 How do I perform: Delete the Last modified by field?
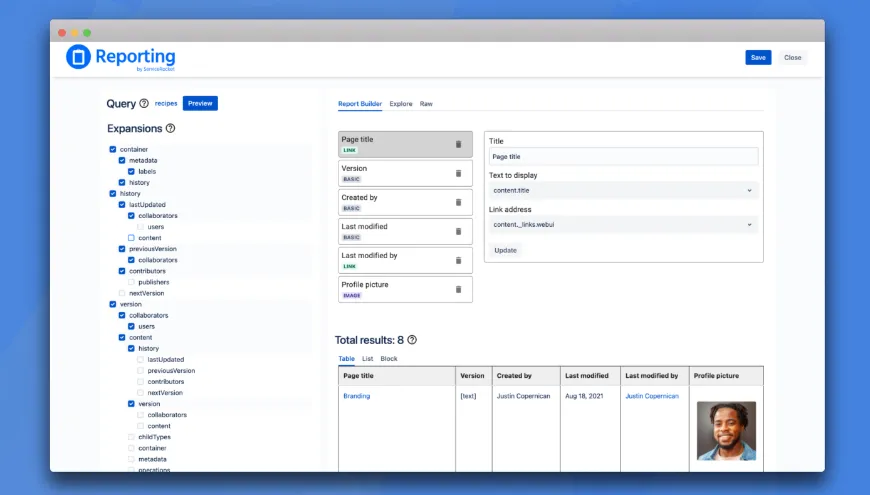[458, 260]
